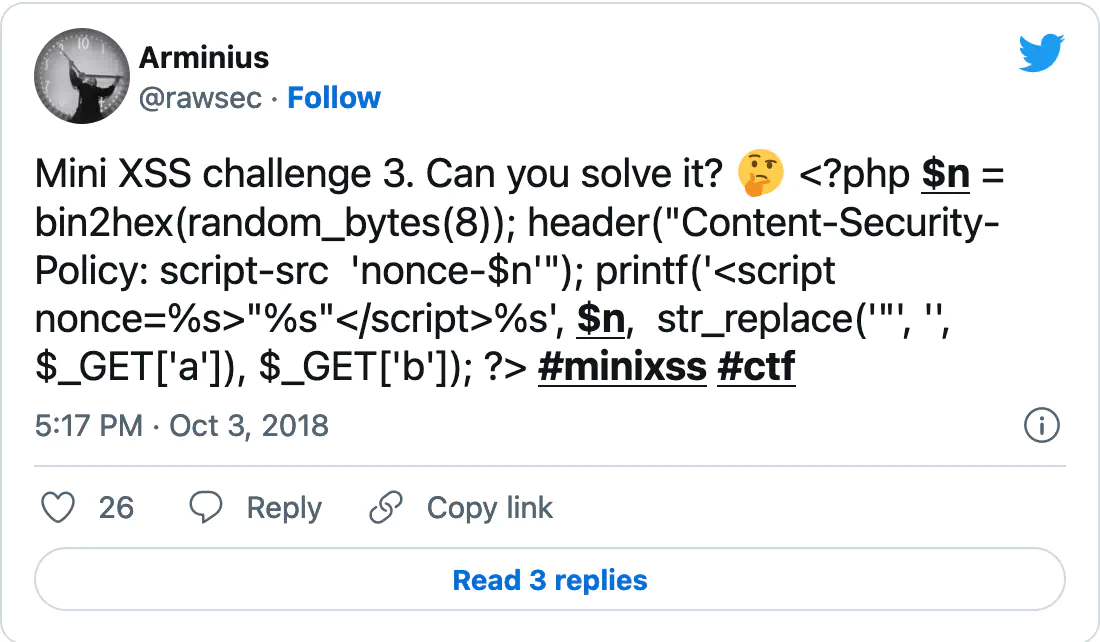Screen dimensions: 1100x642
Task: Like the tweet with heart icon
Action: click(x=58, y=507)
